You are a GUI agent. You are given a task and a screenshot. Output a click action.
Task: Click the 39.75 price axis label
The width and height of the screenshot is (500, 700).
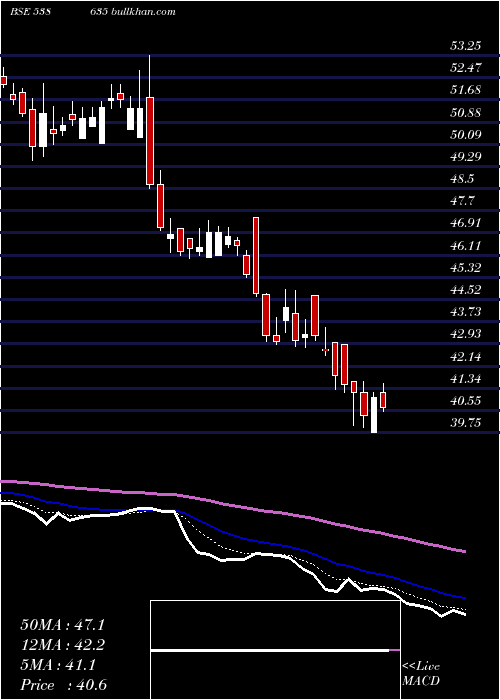pos(466,423)
